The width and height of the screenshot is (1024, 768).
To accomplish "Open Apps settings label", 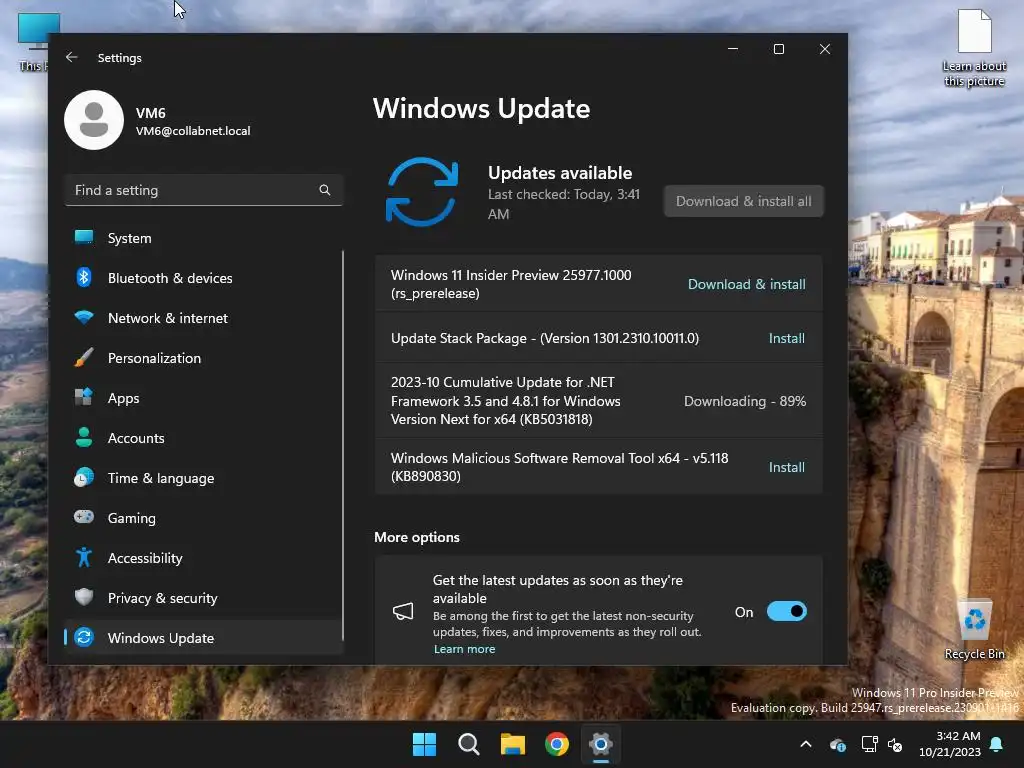I will (x=123, y=398).
